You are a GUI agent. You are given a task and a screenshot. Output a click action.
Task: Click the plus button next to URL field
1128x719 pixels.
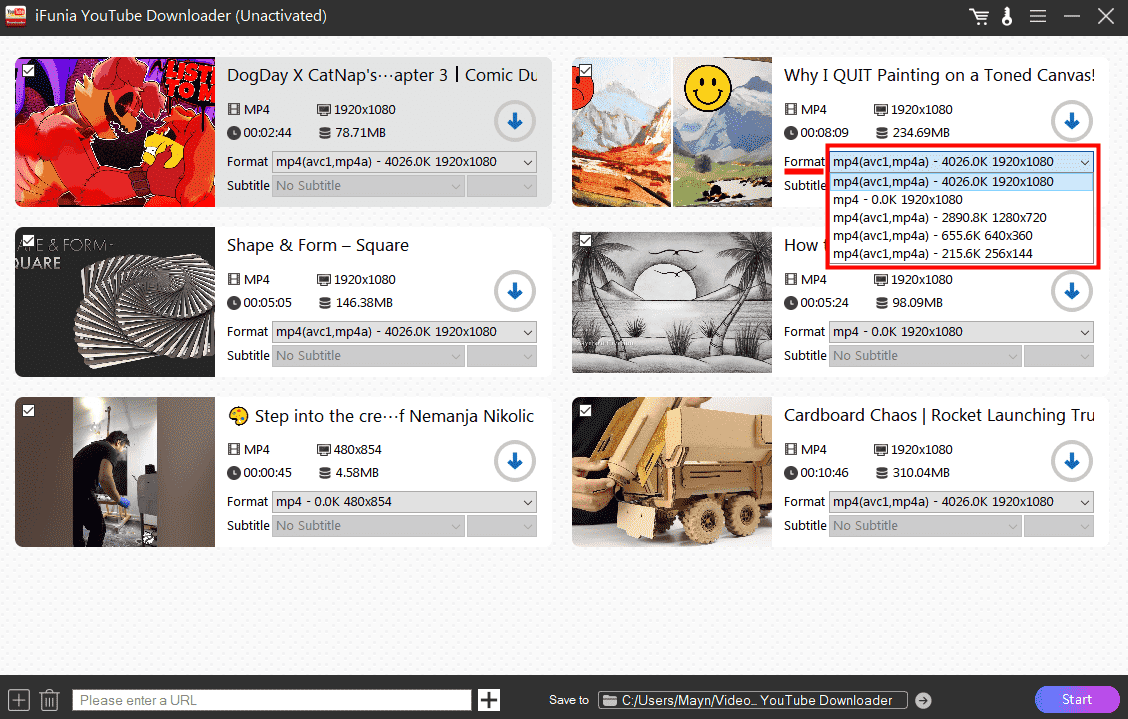(x=489, y=700)
